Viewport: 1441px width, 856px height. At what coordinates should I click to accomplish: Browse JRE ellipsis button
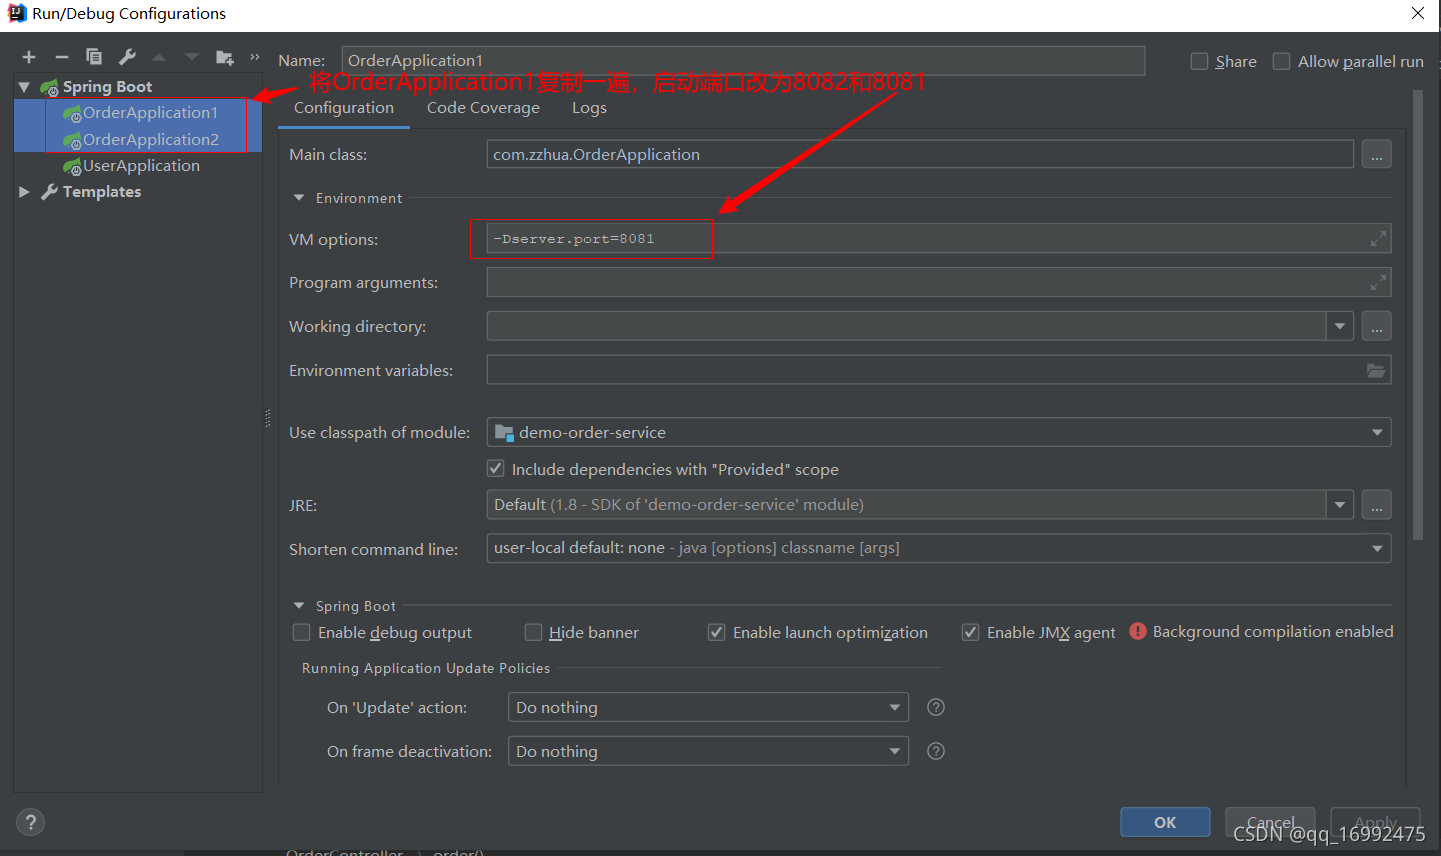tap(1377, 505)
